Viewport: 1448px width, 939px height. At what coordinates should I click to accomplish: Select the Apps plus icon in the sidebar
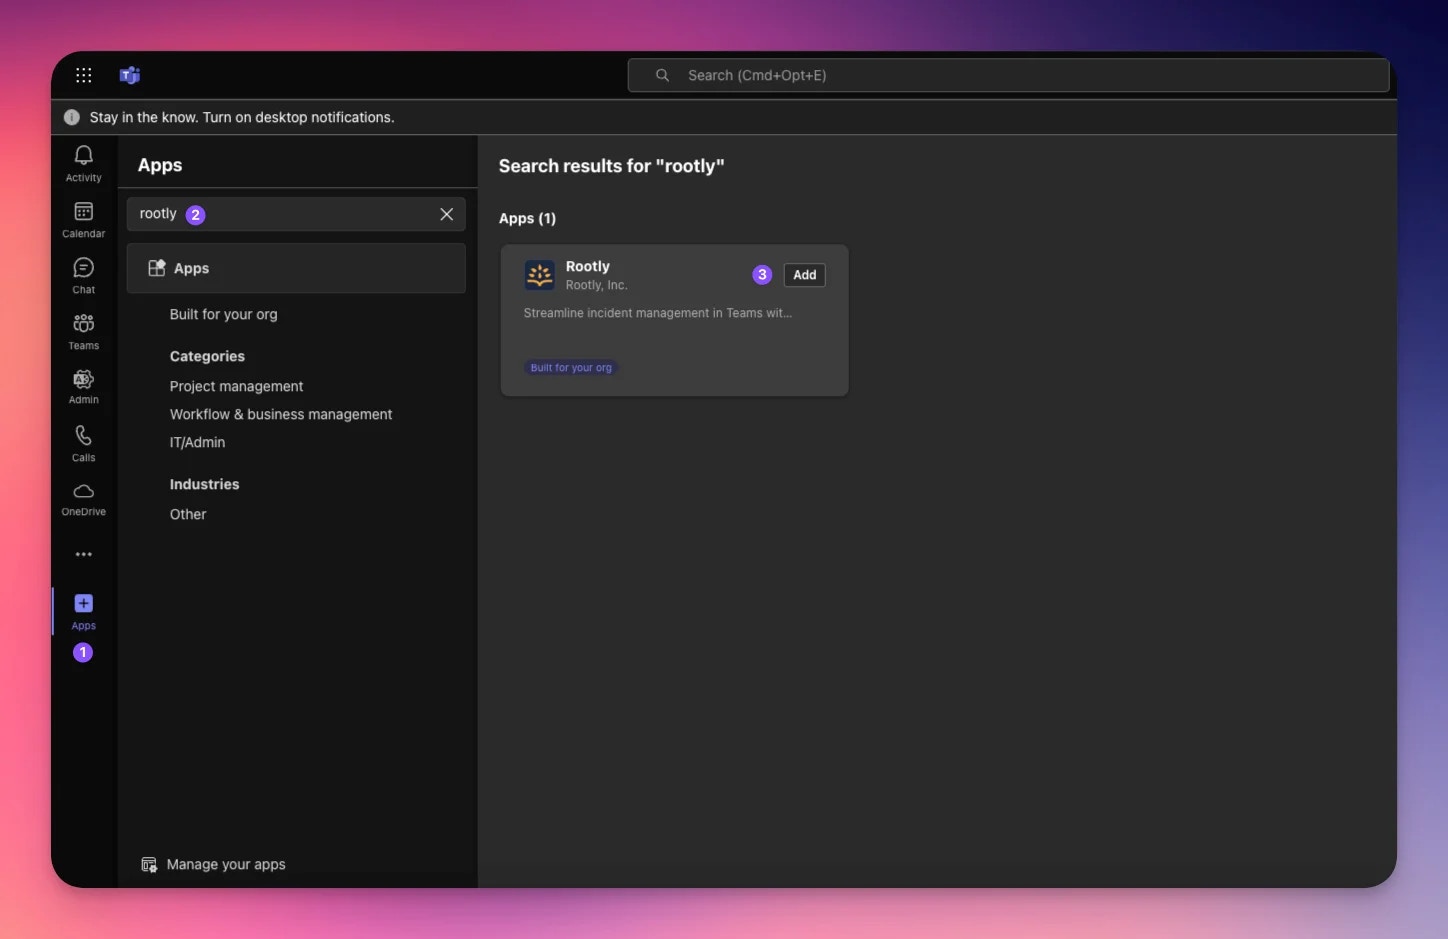click(x=84, y=603)
